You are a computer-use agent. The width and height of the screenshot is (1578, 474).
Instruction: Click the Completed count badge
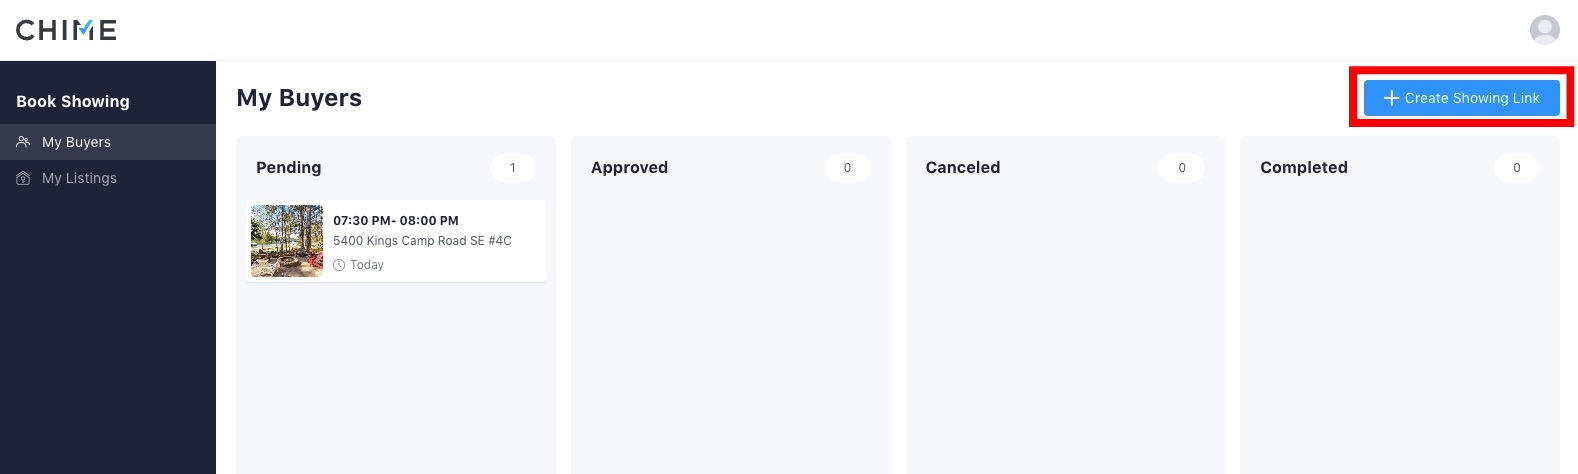tap(1516, 168)
